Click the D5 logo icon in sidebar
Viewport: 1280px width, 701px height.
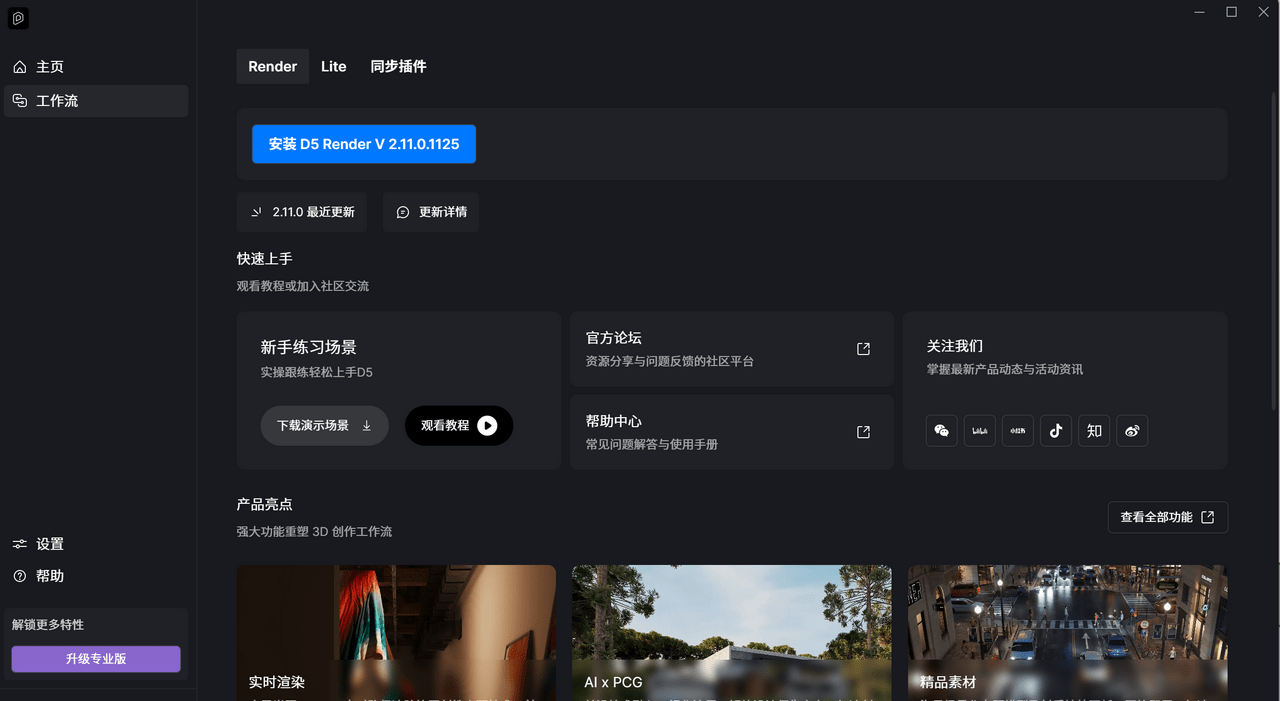click(18, 18)
